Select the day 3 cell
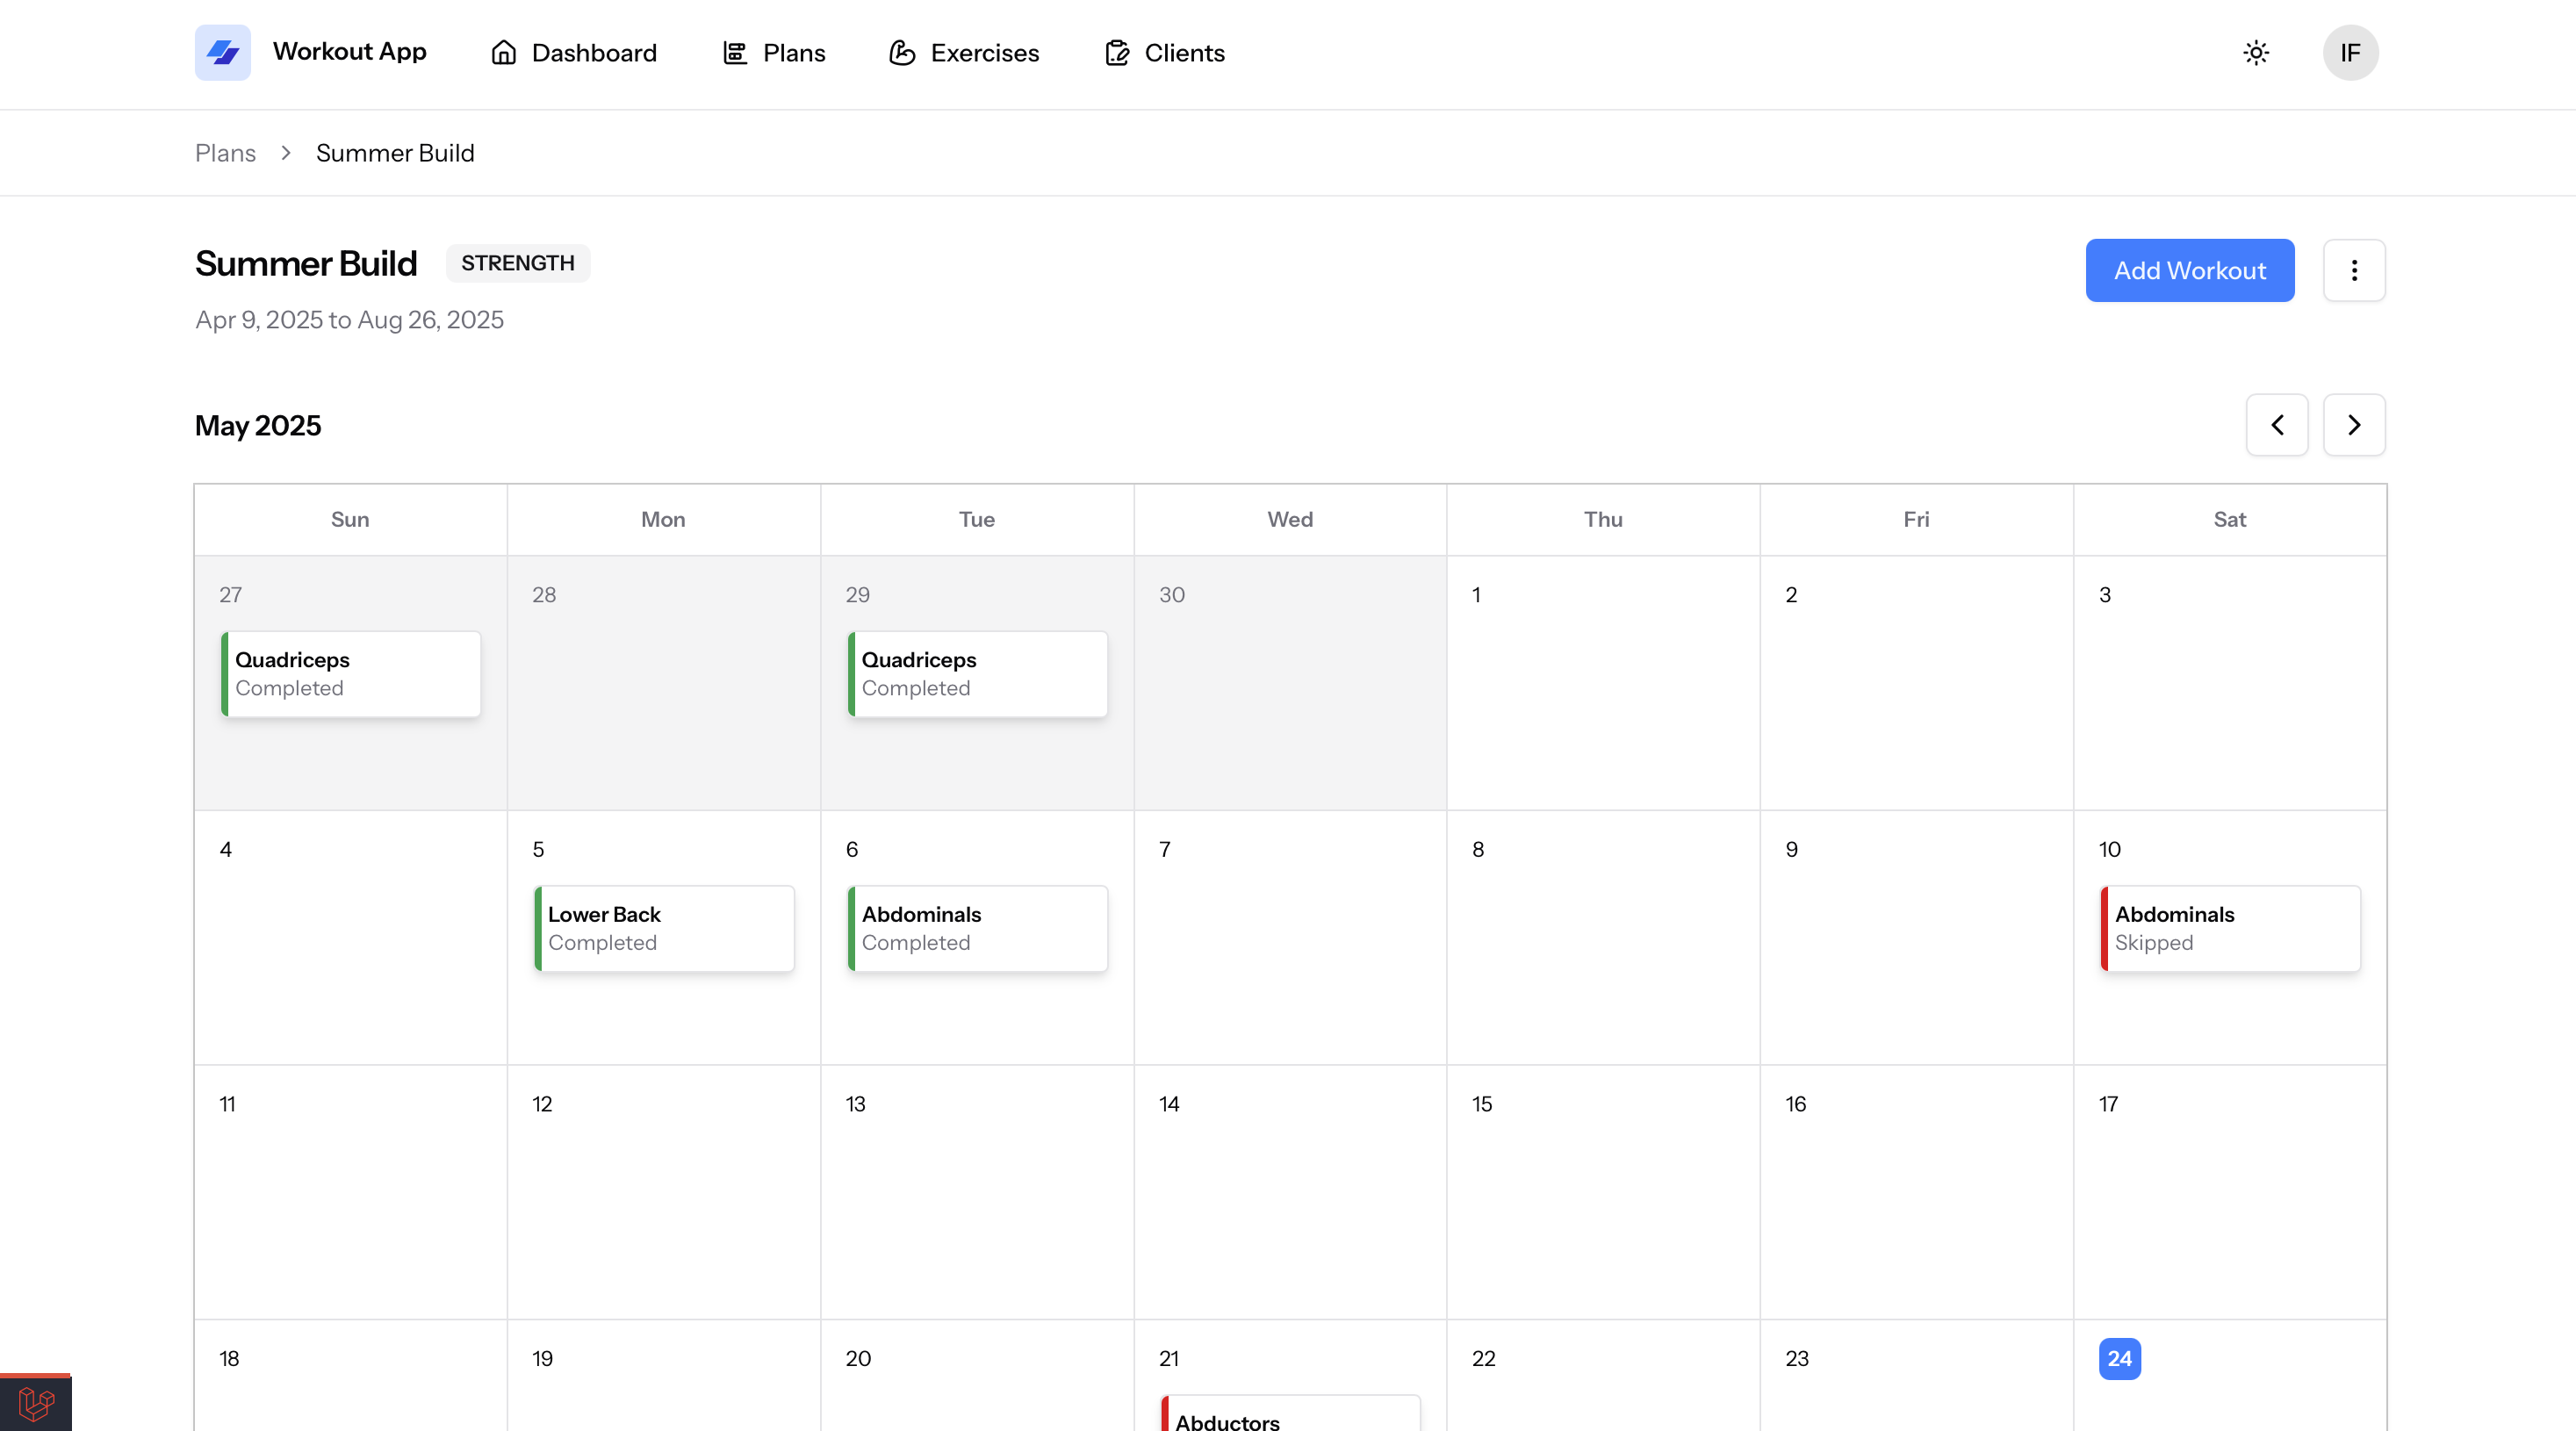Viewport: 2576px width, 1431px height. coord(2230,683)
